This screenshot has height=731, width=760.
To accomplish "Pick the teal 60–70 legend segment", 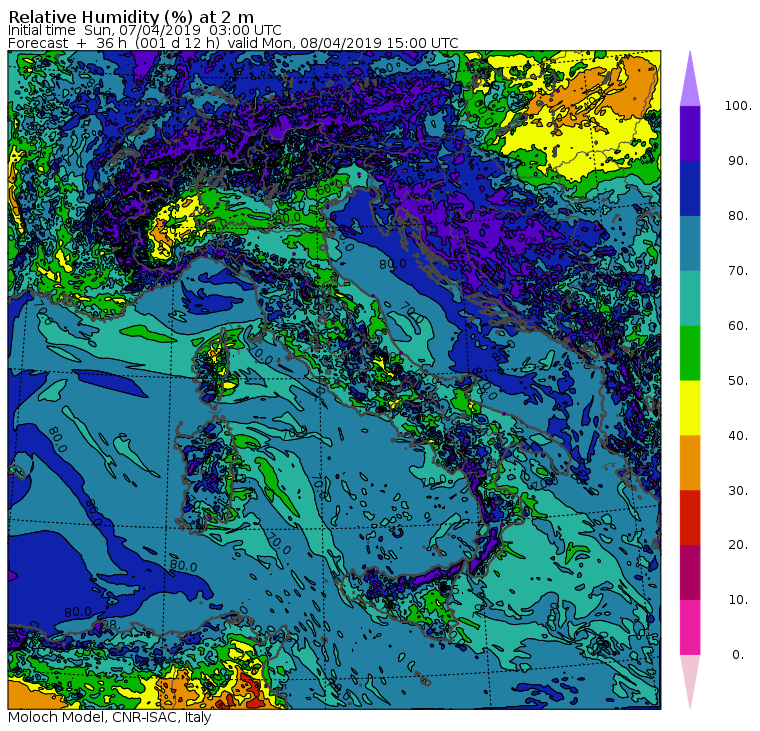I will pos(690,298).
